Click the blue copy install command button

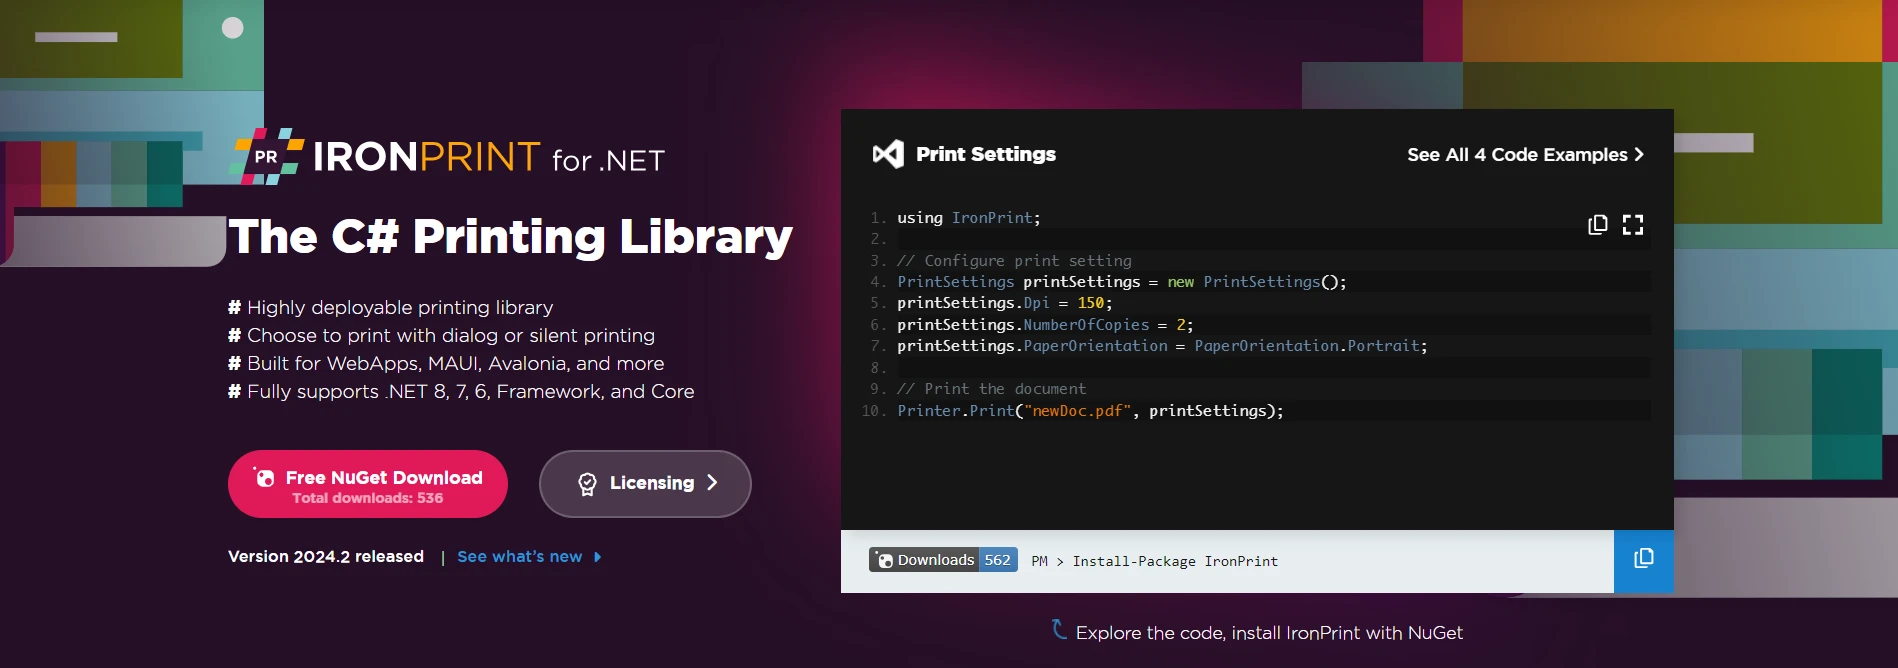point(1643,560)
